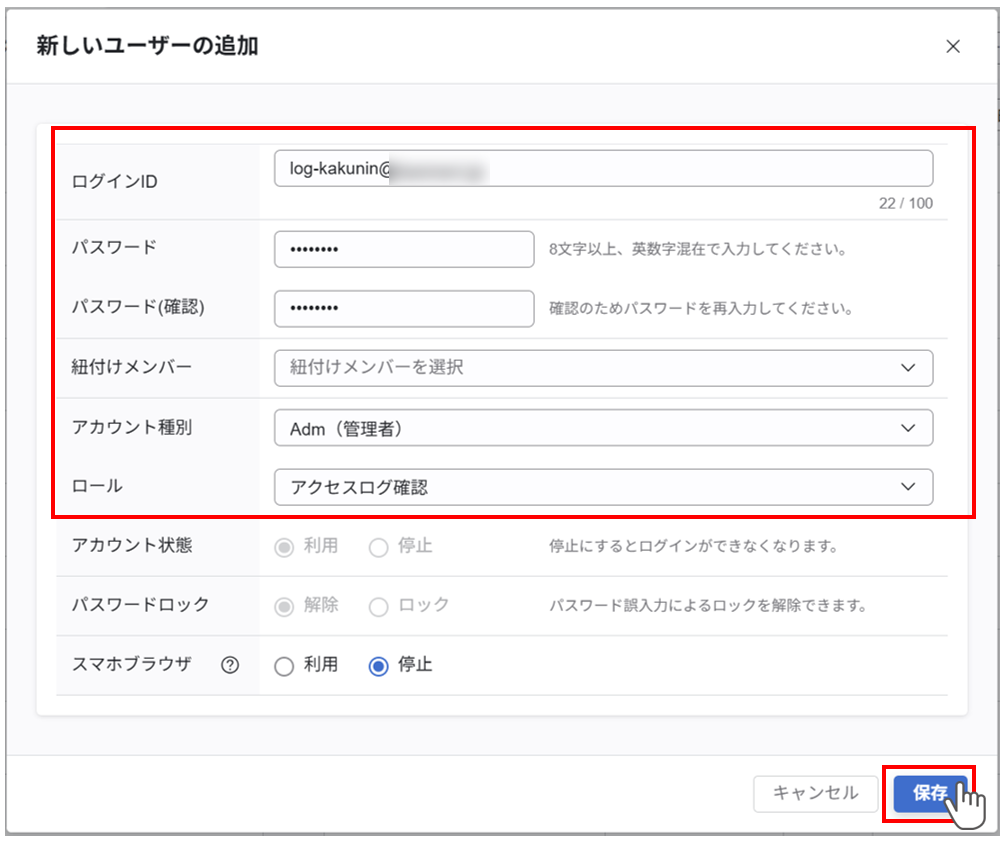Click the 保存 button
1003x841 pixels.
(930, 793)
